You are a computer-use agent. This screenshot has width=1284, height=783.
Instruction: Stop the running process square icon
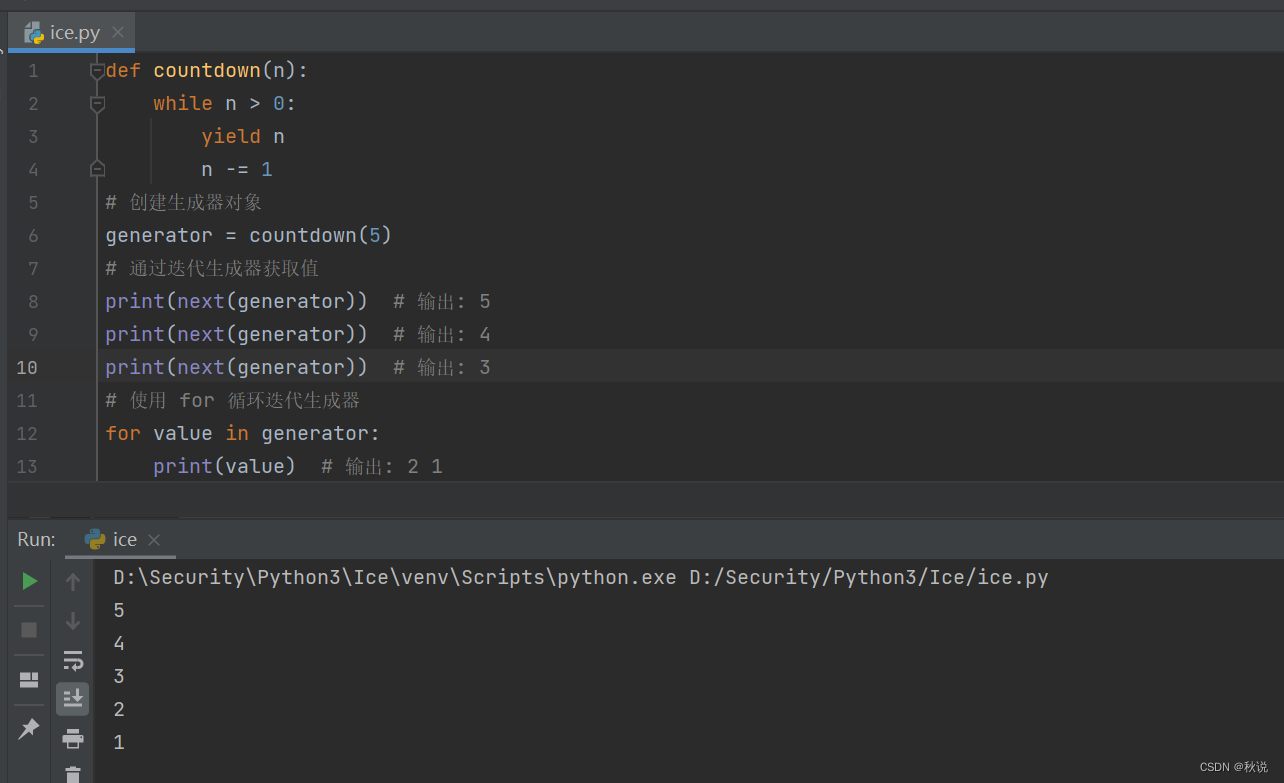29,630
